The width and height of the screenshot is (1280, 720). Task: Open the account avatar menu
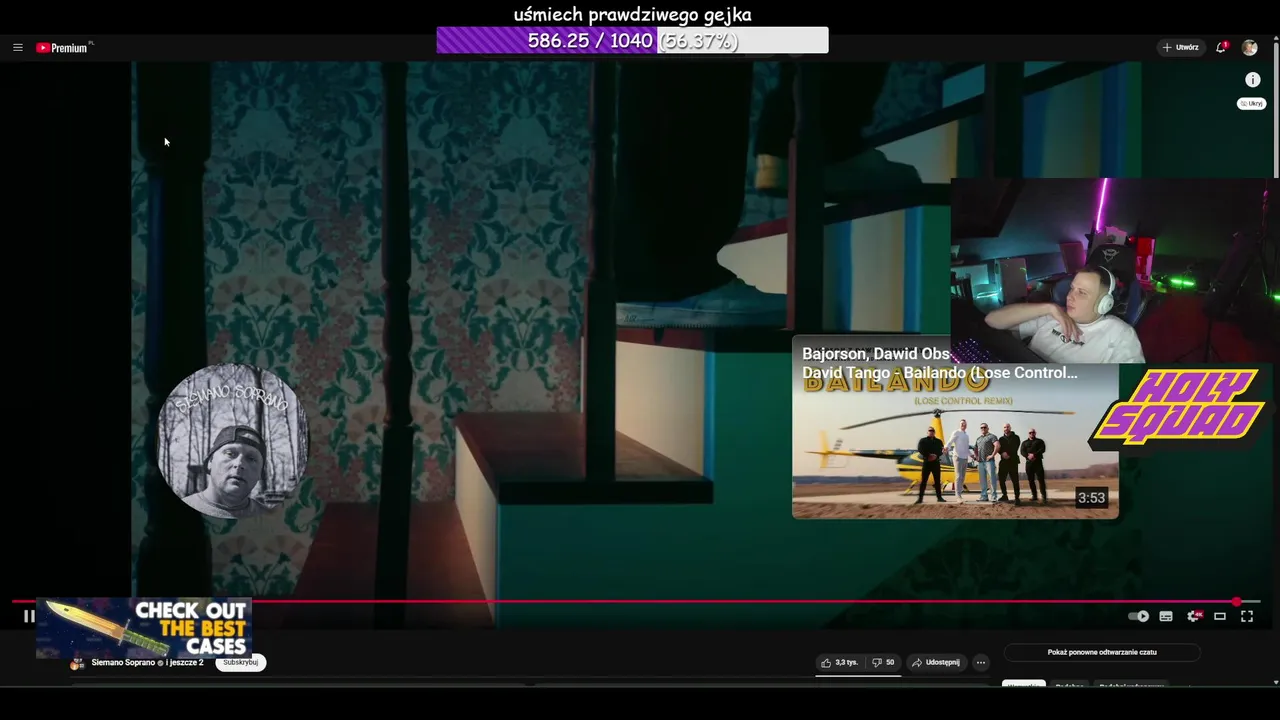[x=1249, y=47]
